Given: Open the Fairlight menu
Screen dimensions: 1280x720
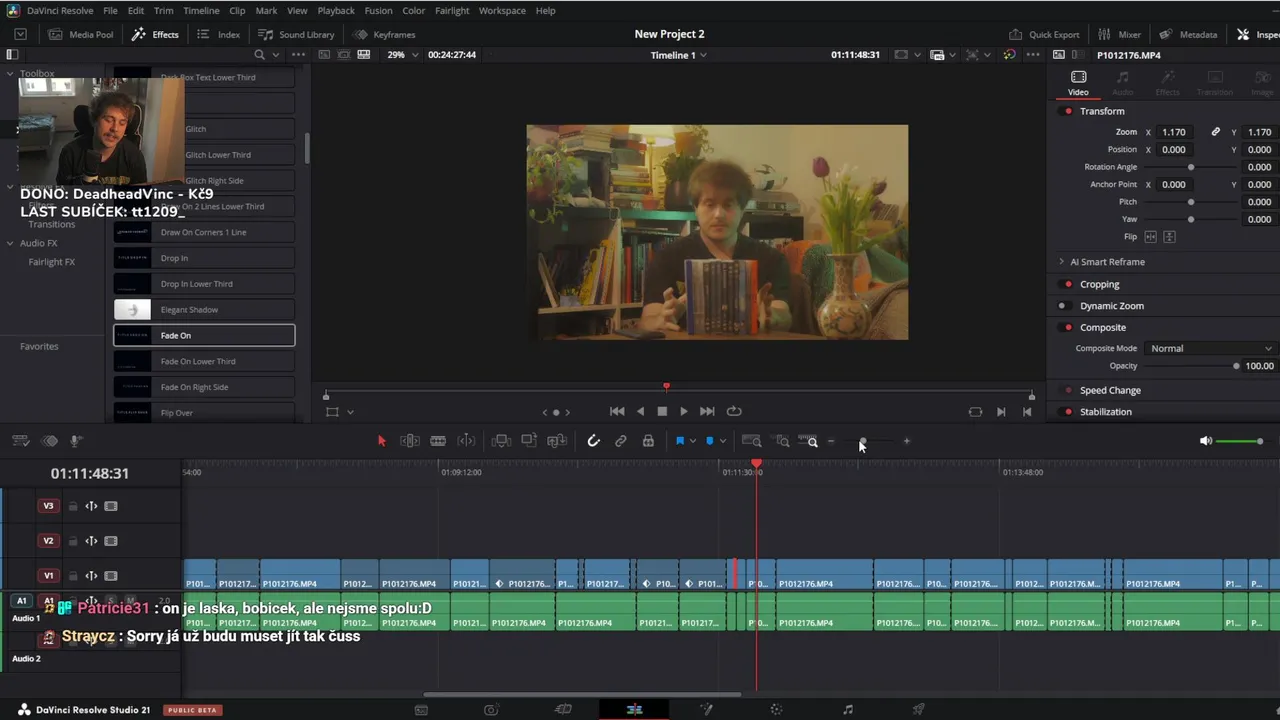Looking at the screenshot, I should coord(452,10).
